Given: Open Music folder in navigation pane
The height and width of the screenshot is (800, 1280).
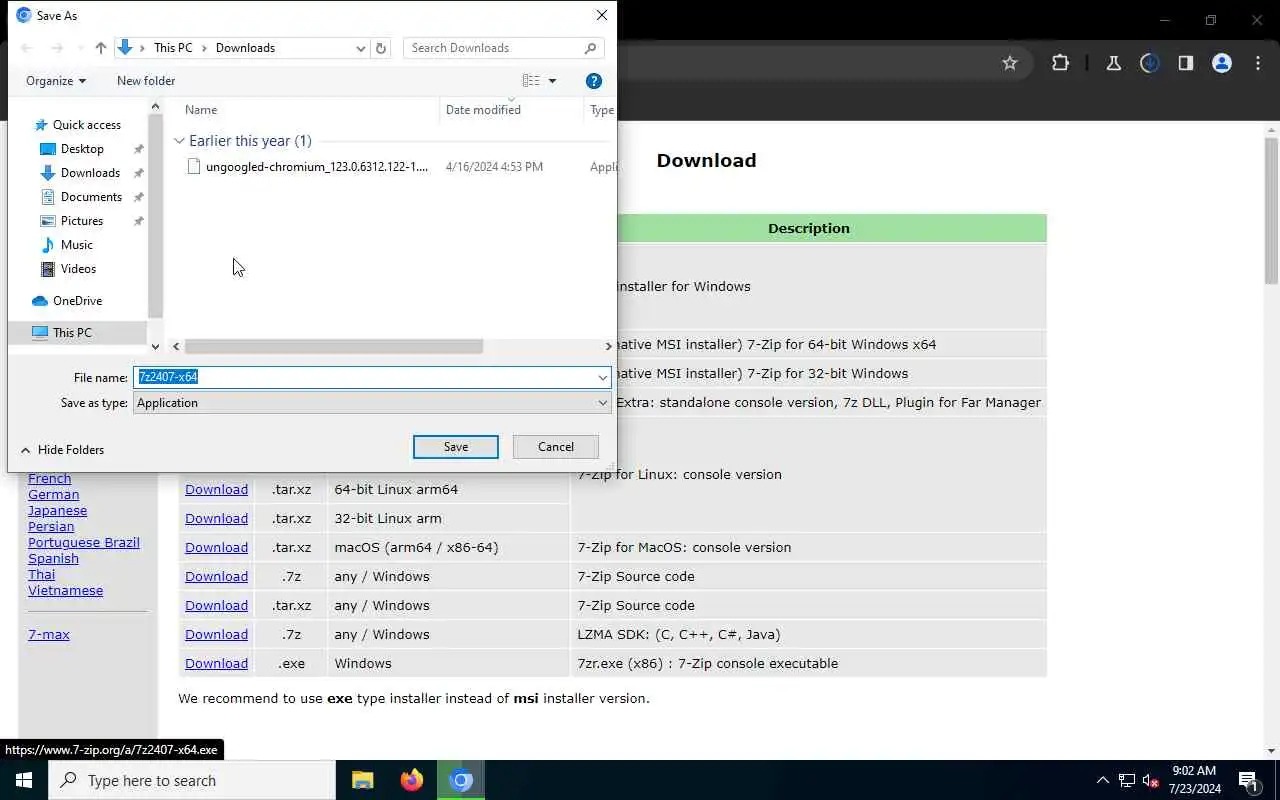Looking at the screenshot, I should pyautogui.click(x=77, y=245).
